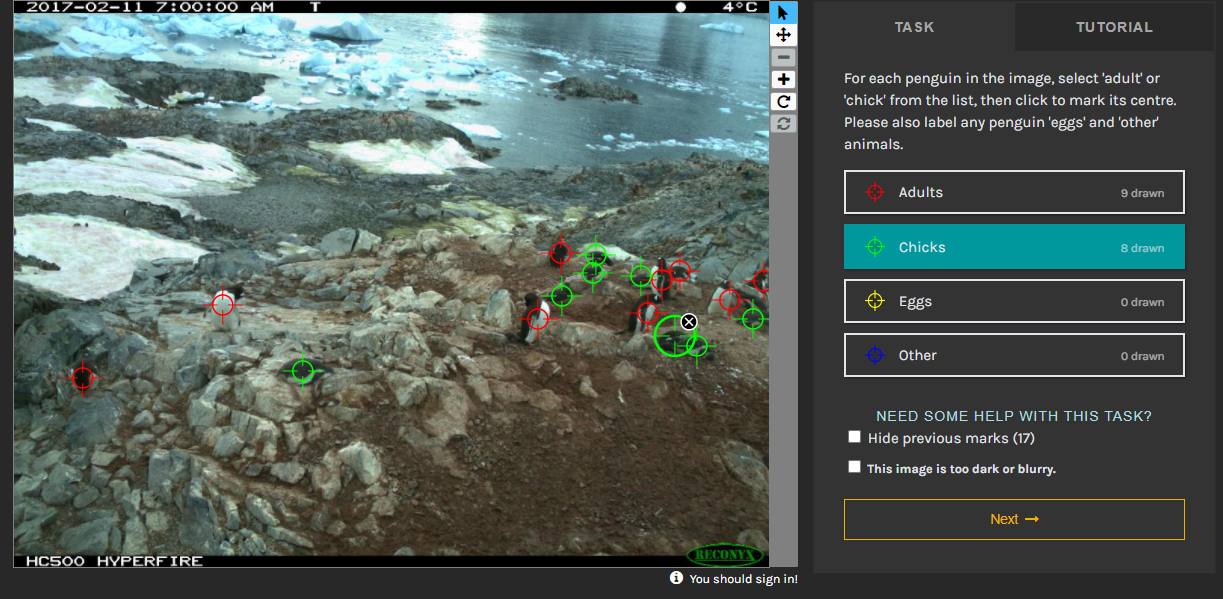Click the zoom in plus button
Image resolution: width=1223 pixels, height=599 pixels.
pos(784,79)
